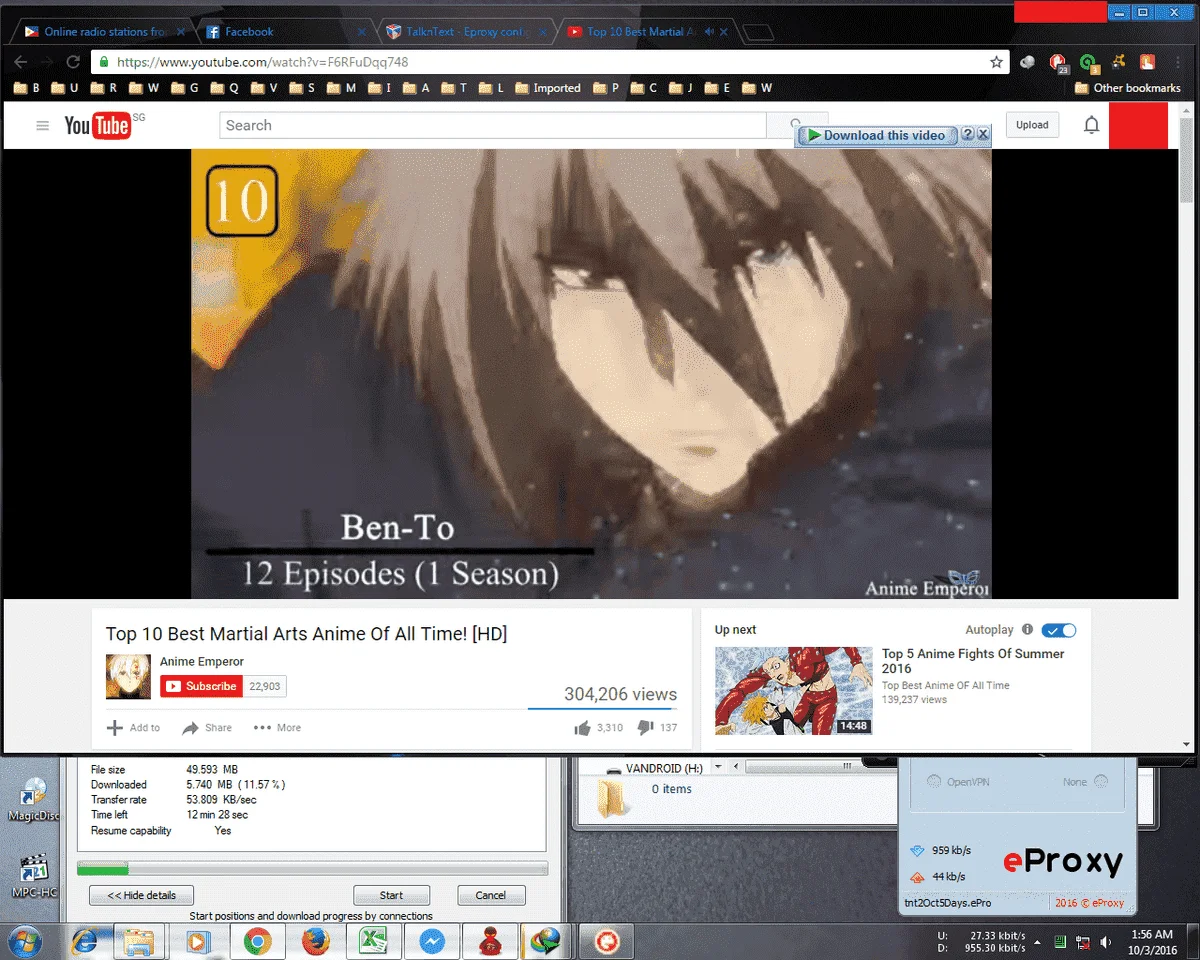Expand the More options under the video

pos(277,728)
